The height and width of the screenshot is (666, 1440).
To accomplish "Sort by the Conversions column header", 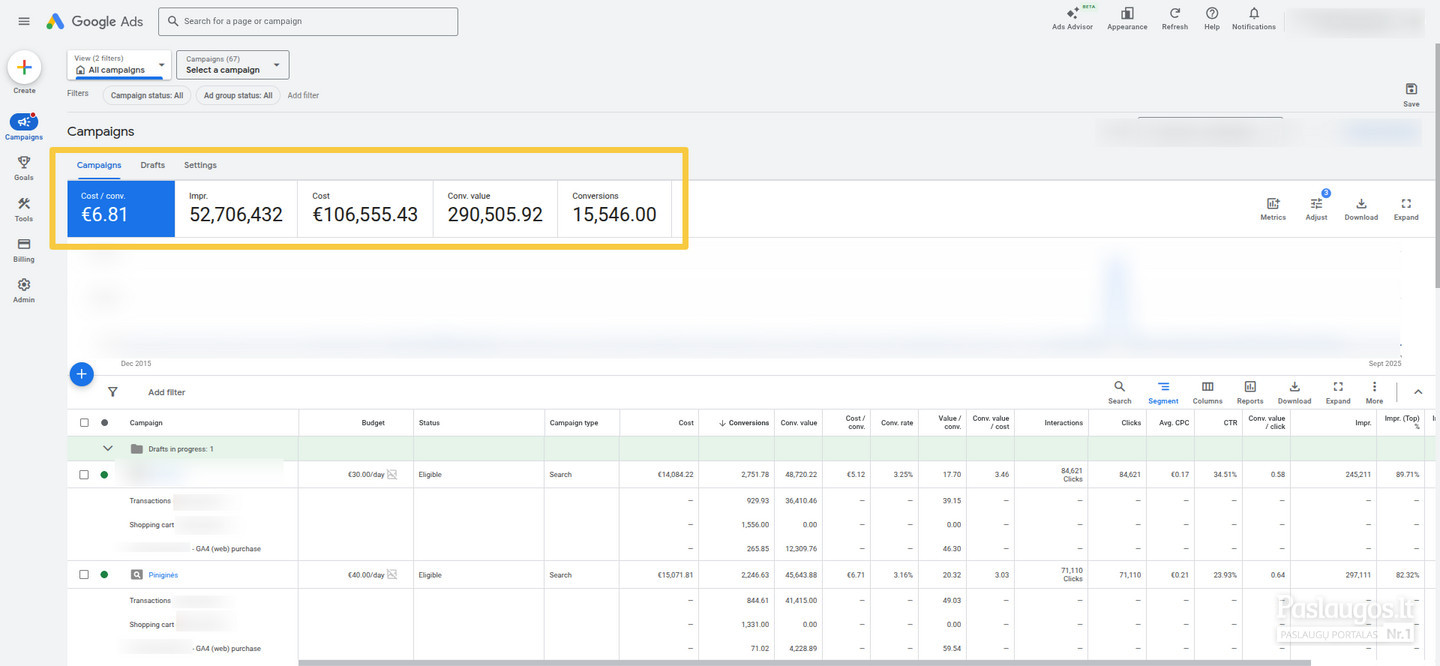I will pyautogui.click(x=744, y=423).
